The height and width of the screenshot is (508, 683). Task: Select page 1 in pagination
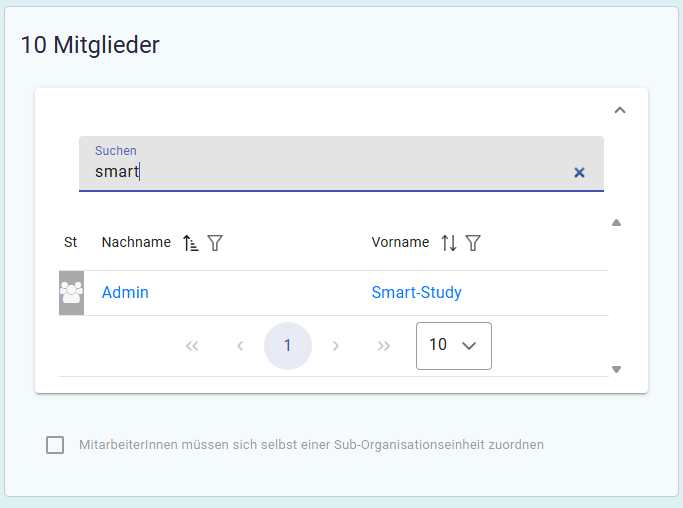[x=288, y=346]
